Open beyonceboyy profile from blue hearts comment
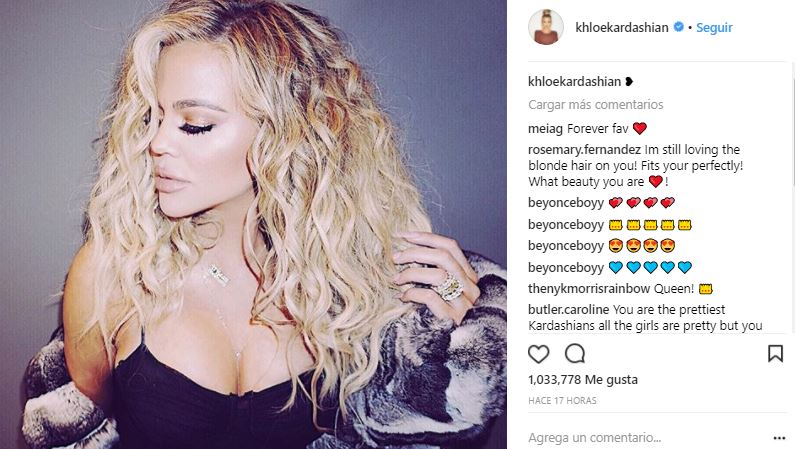 click(x=566, y=268)
